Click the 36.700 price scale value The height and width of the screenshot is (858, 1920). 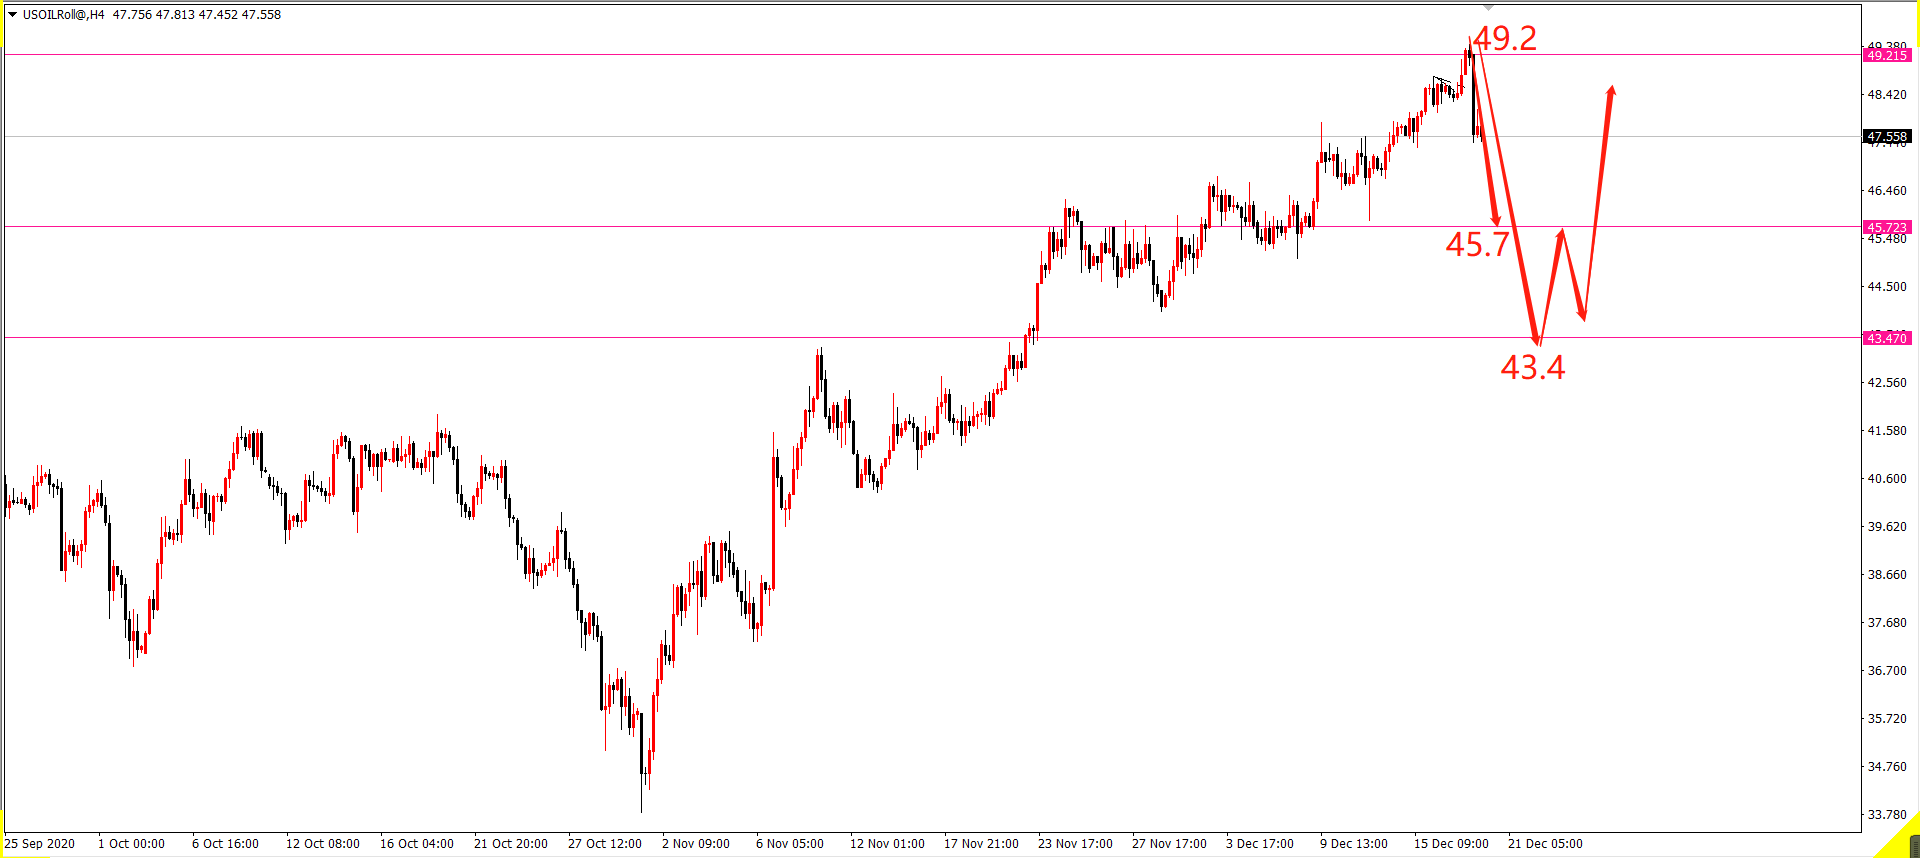click(1887, 671)
